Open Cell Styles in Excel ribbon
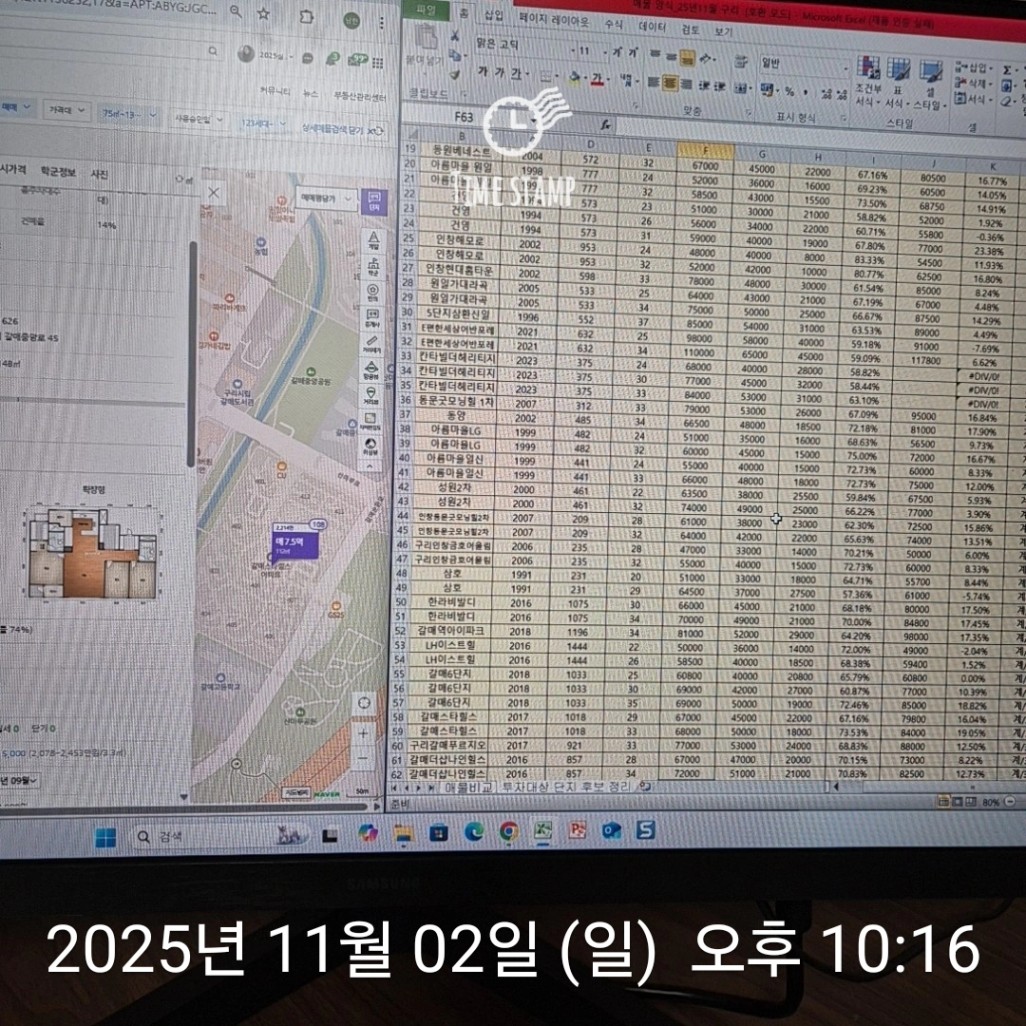The image size is (1026, 1026). (x=930, y=85)
